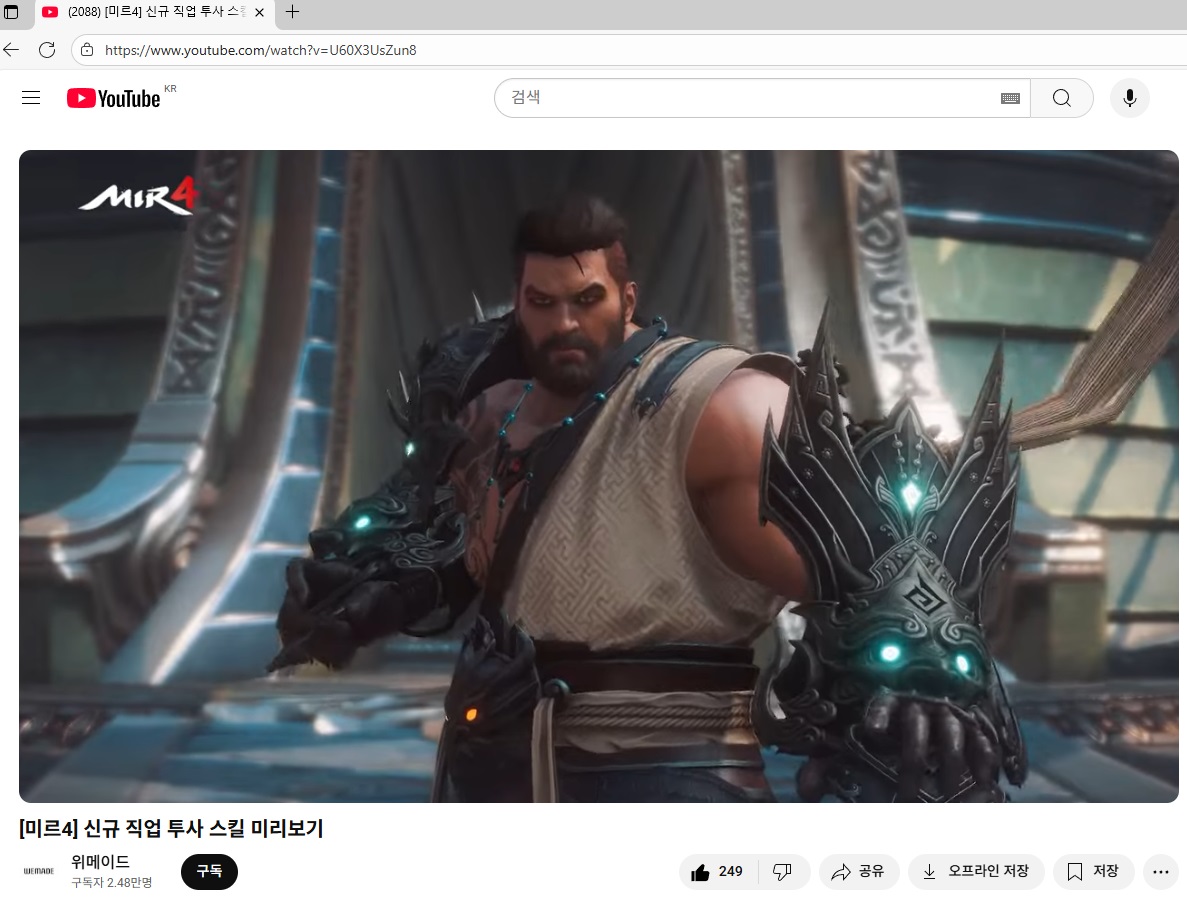Click the offline save download button (오프라인 저장)
Screen dimensions: 1187x903
[975, 872]
